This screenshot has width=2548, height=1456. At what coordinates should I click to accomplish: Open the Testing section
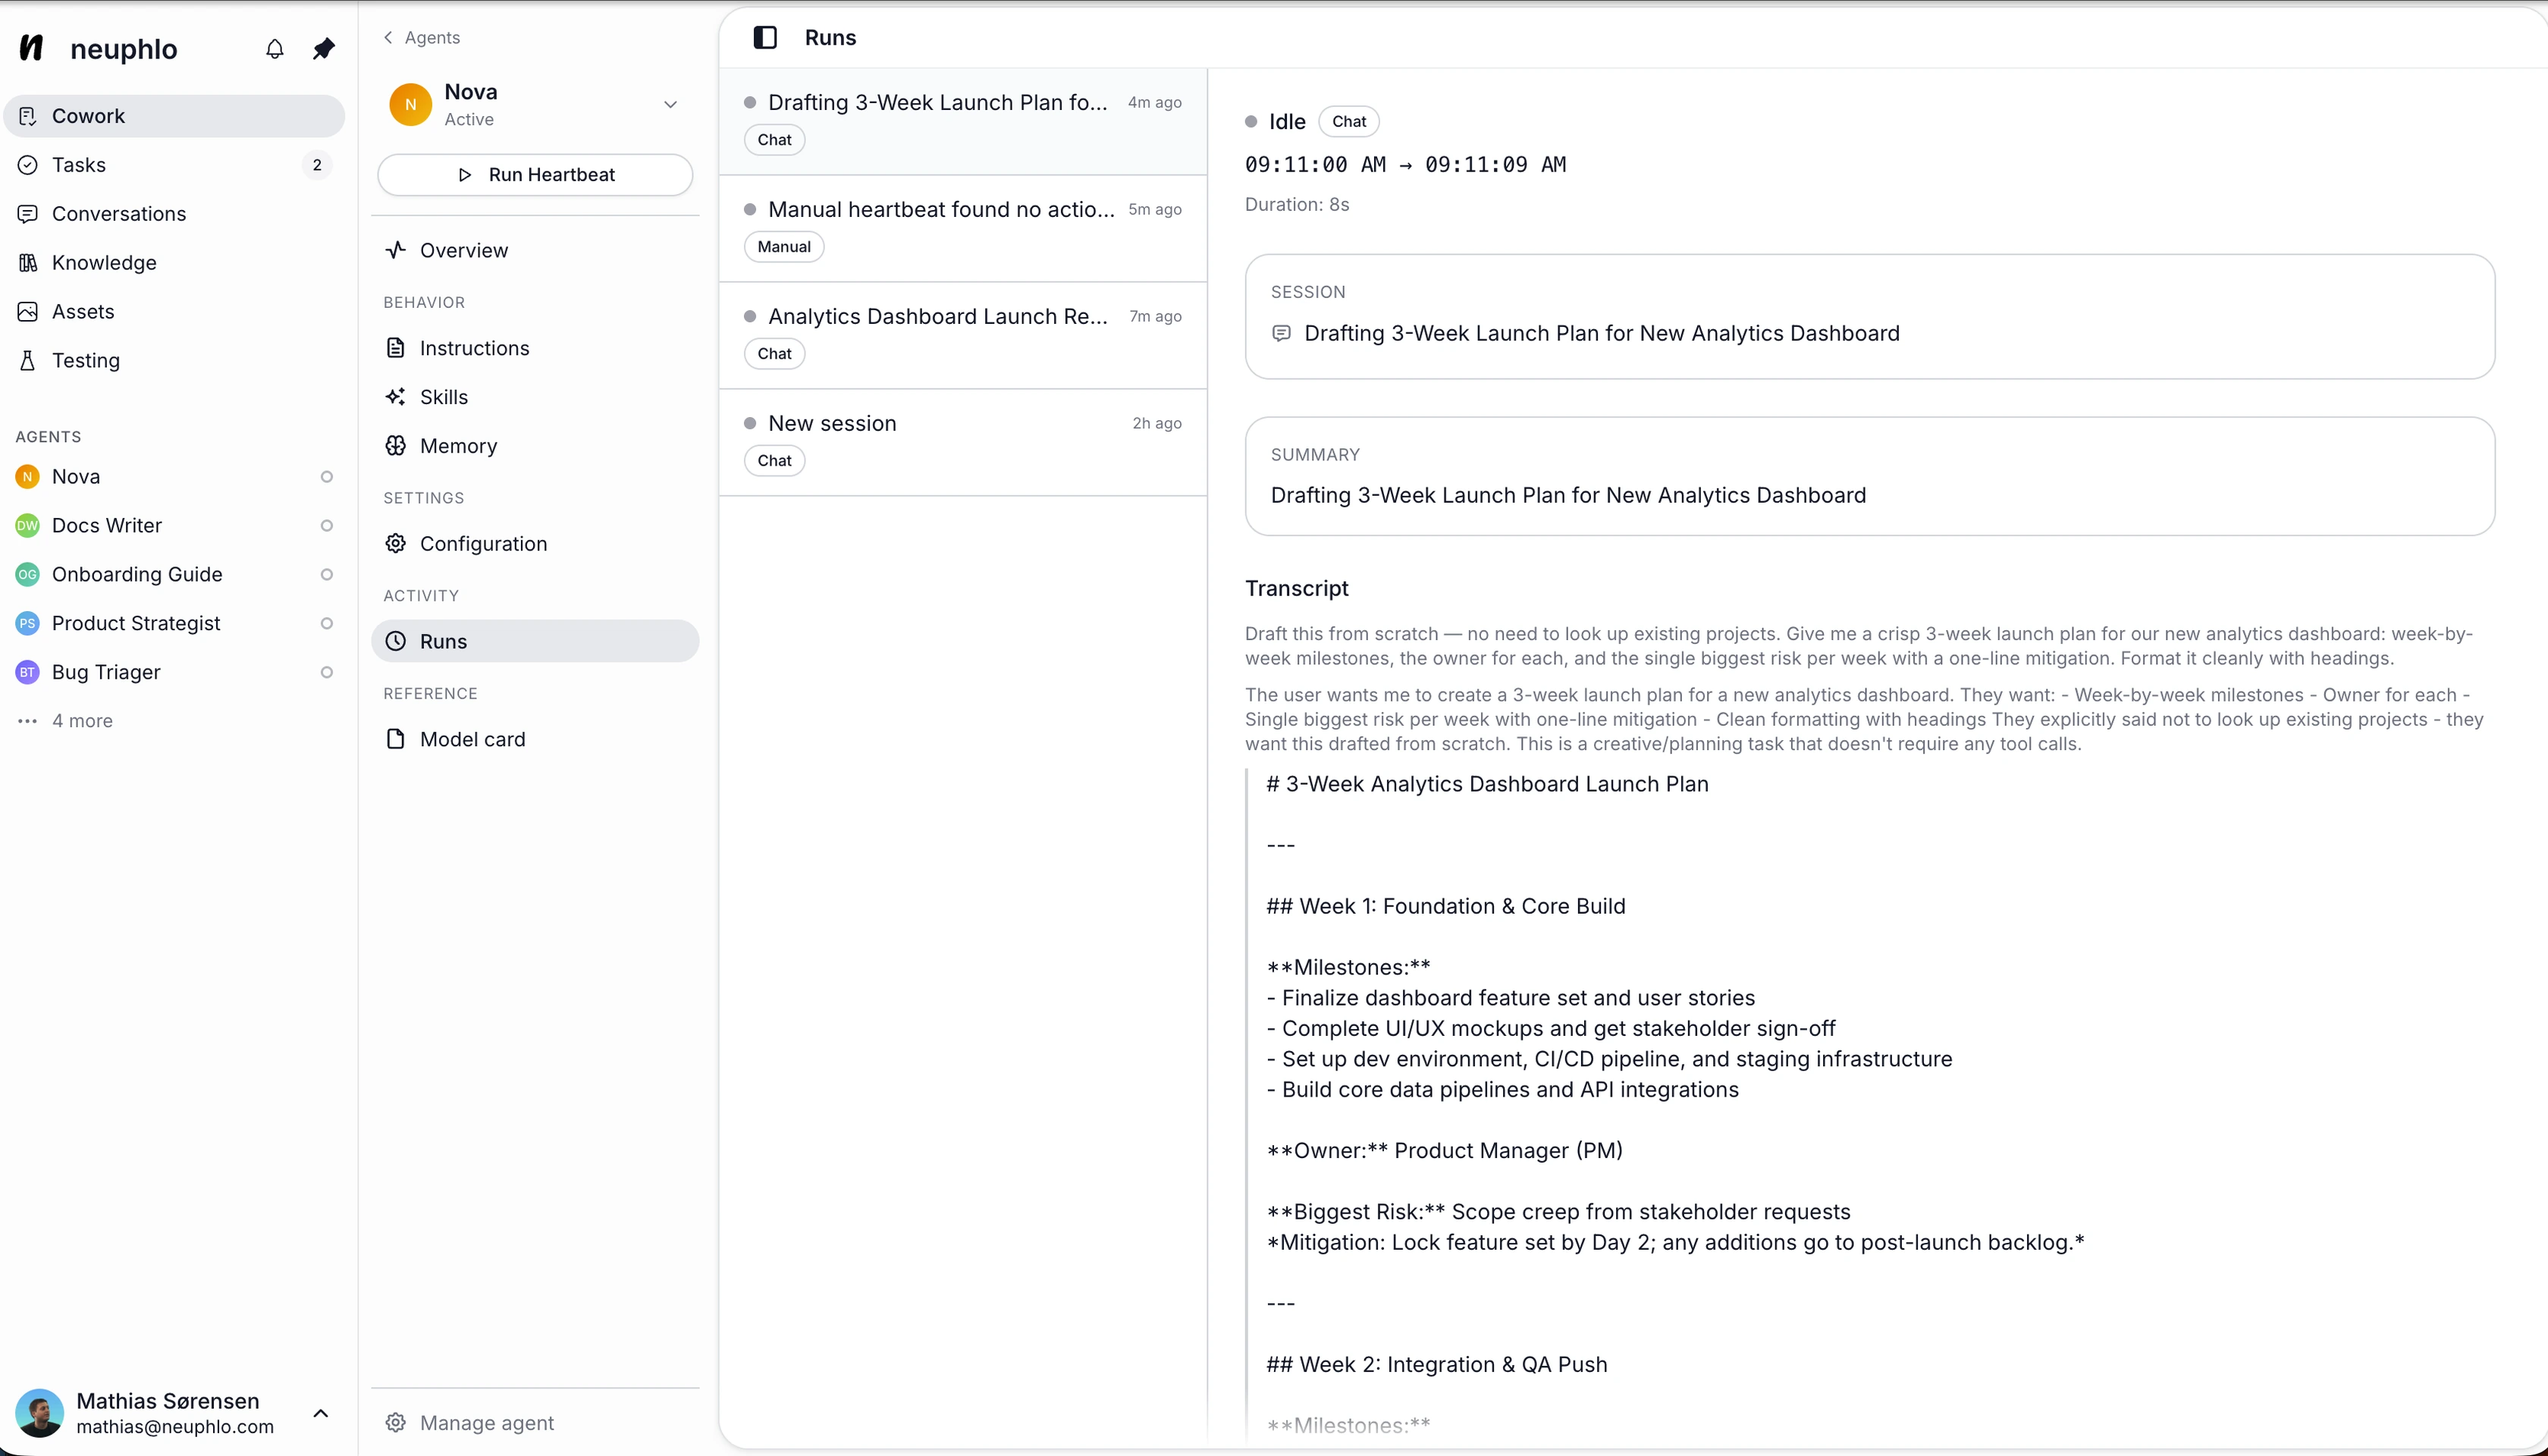[x=174, y=361]
